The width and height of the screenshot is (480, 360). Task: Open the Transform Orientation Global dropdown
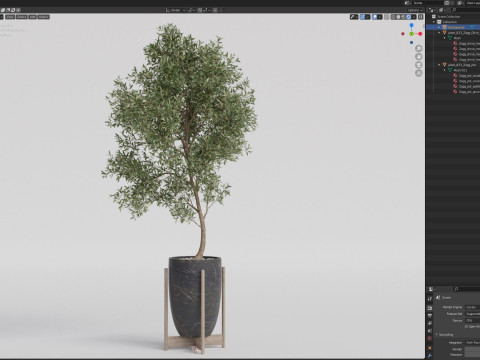pos(175,10)
